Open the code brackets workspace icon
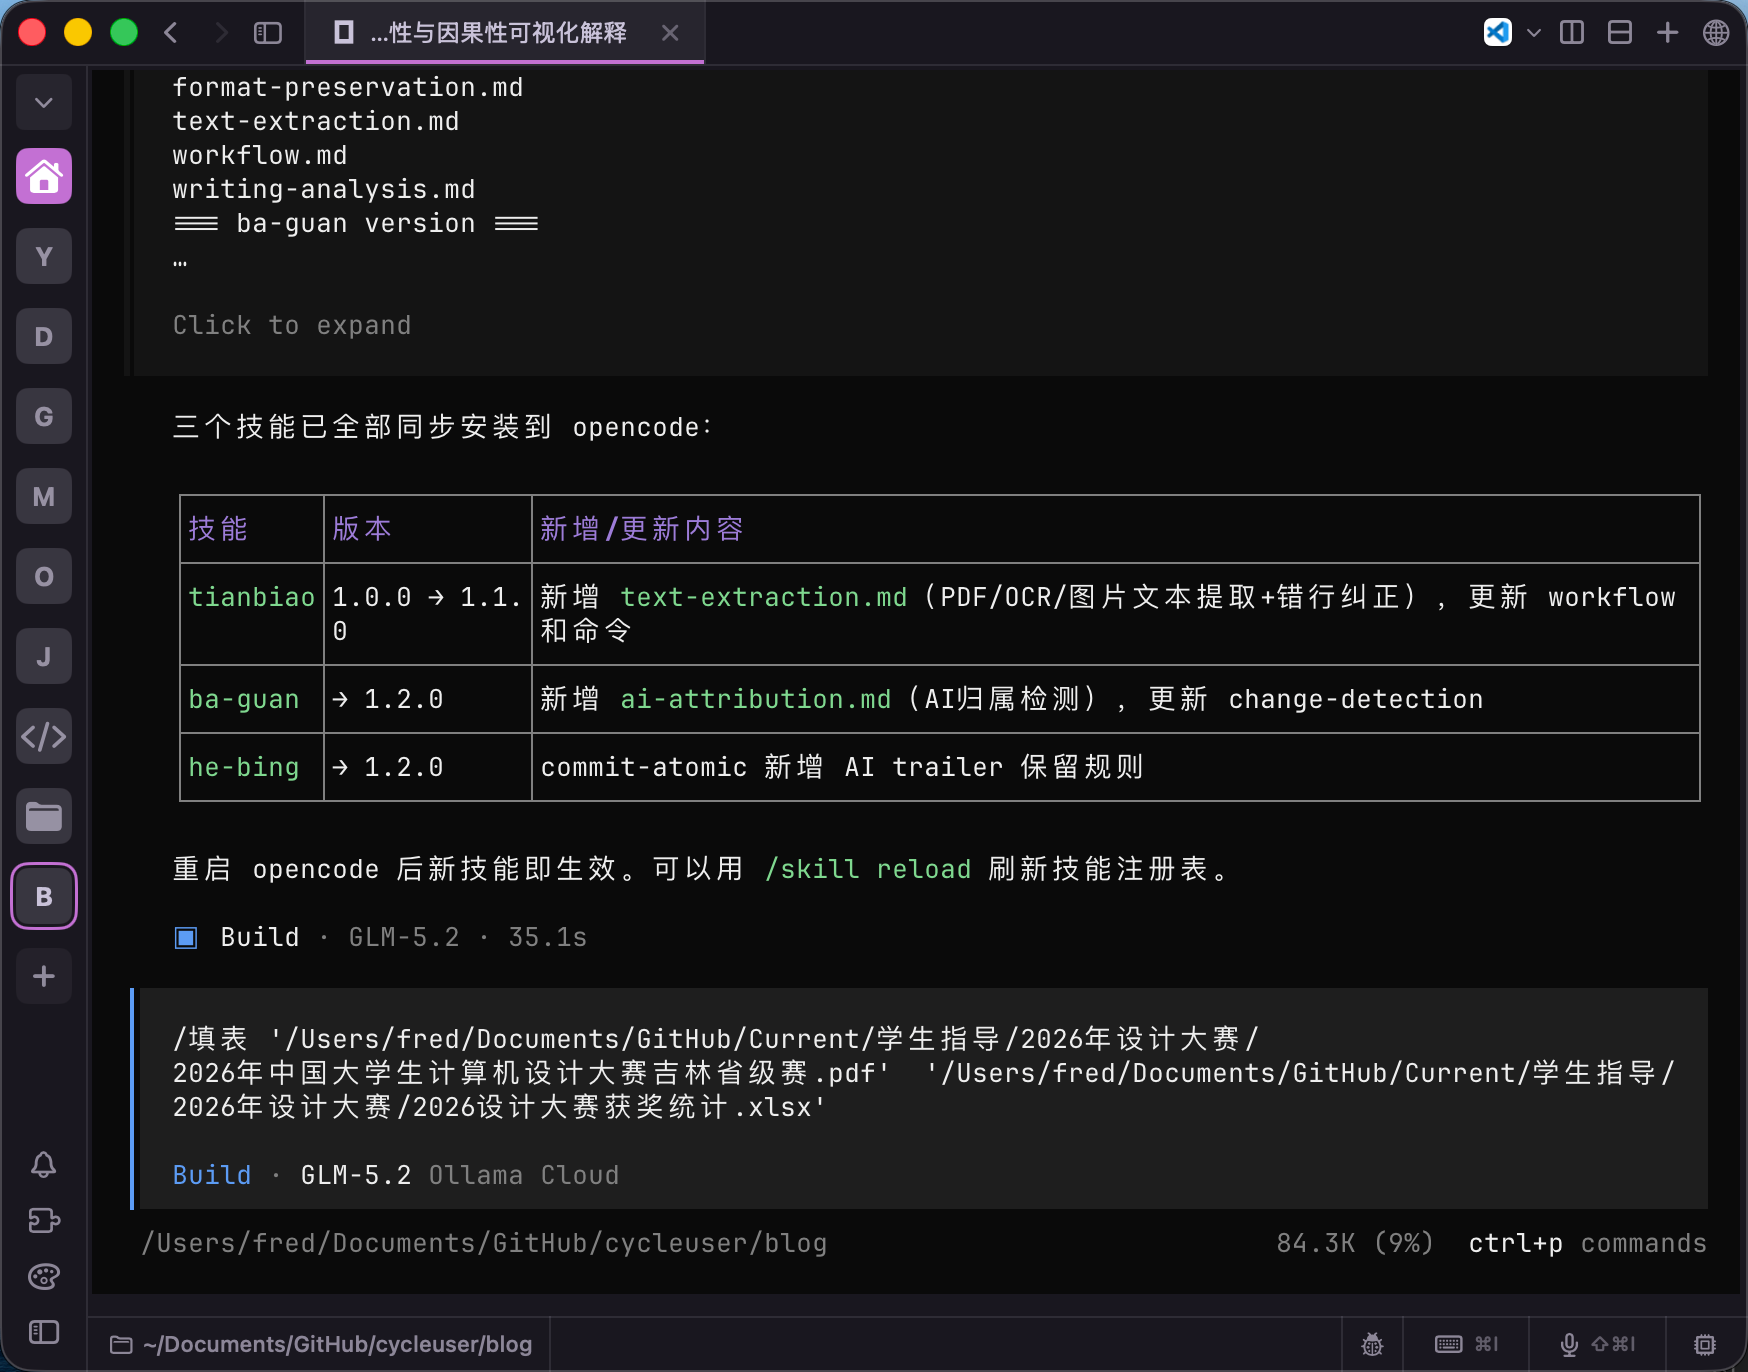 (44, 737)
